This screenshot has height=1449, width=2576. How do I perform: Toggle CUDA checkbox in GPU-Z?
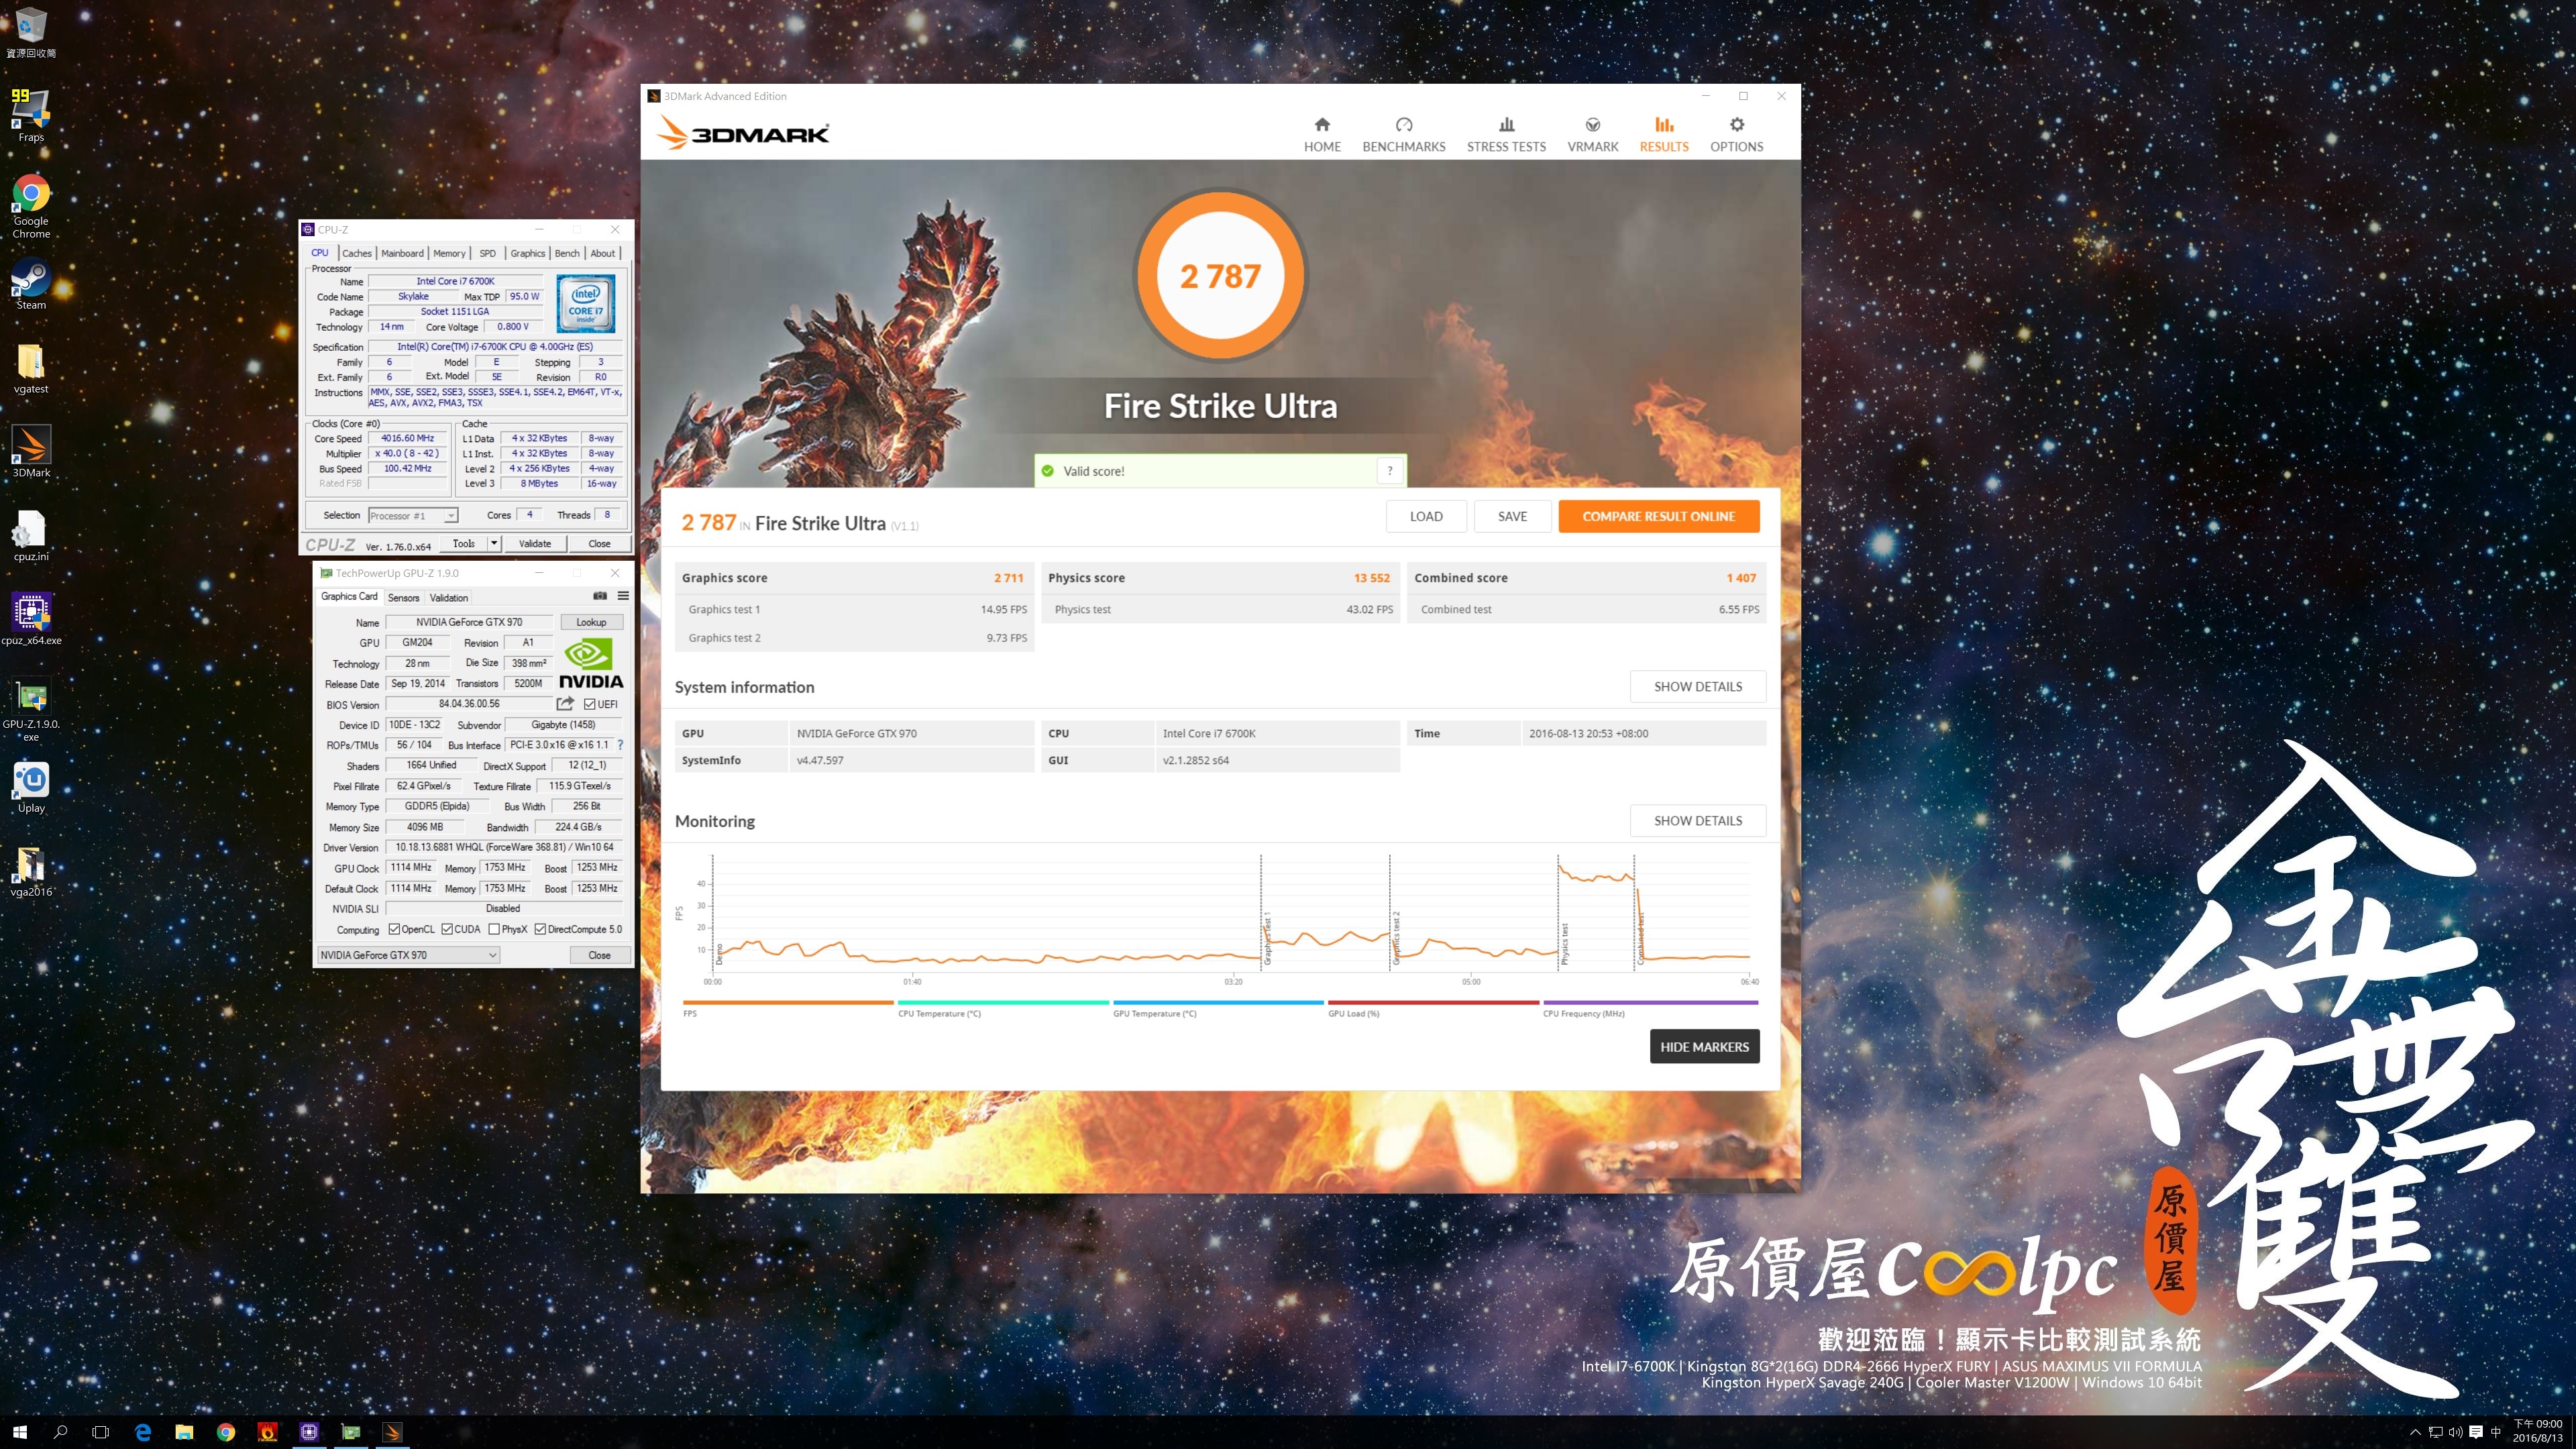tap(447, 929)
